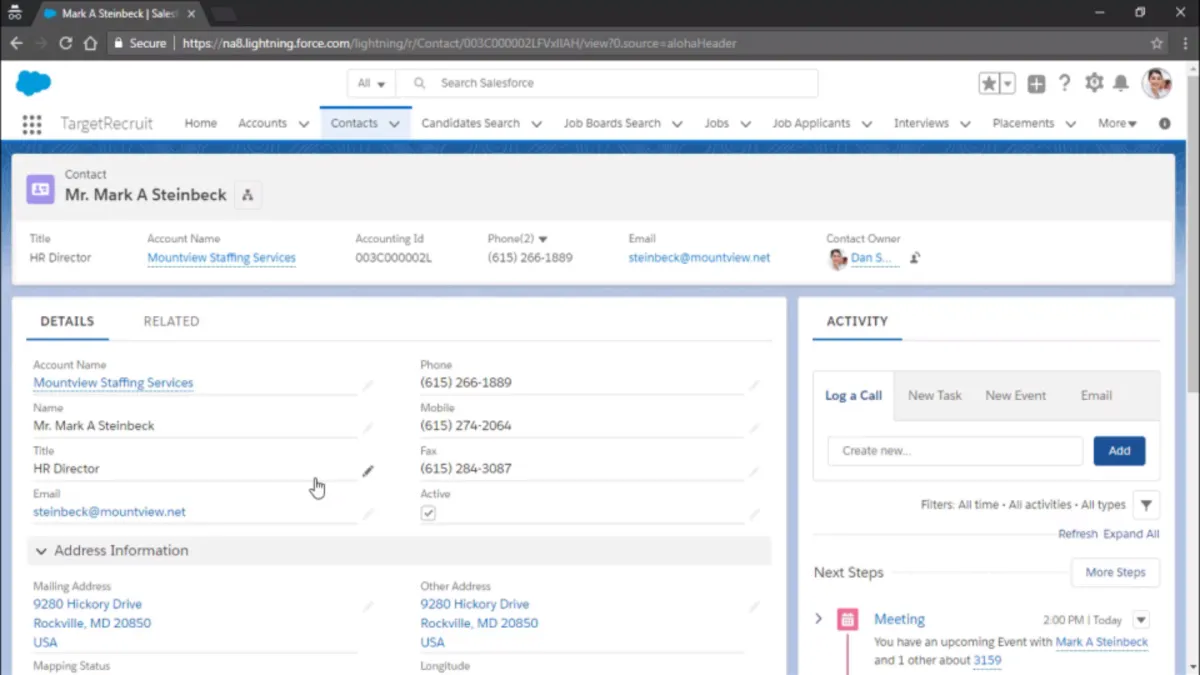Click the view contact hierarchy icon
Viewport: 1200px width, 675px height.
(248, 195)
